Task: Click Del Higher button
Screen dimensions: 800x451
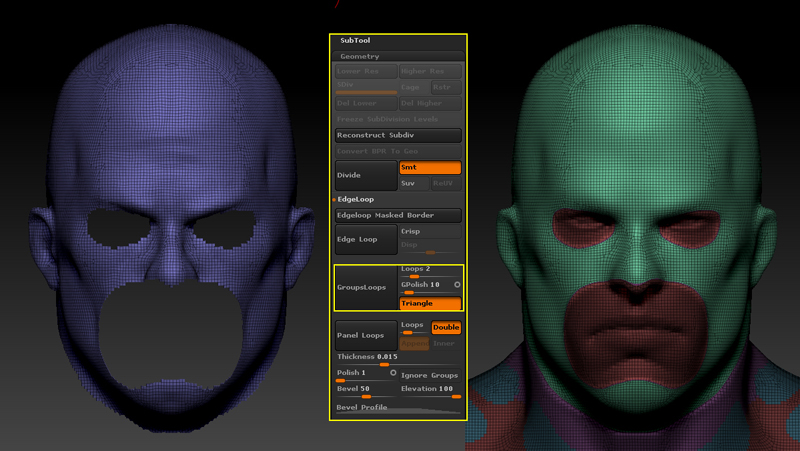Action: (x=431, y=103)
